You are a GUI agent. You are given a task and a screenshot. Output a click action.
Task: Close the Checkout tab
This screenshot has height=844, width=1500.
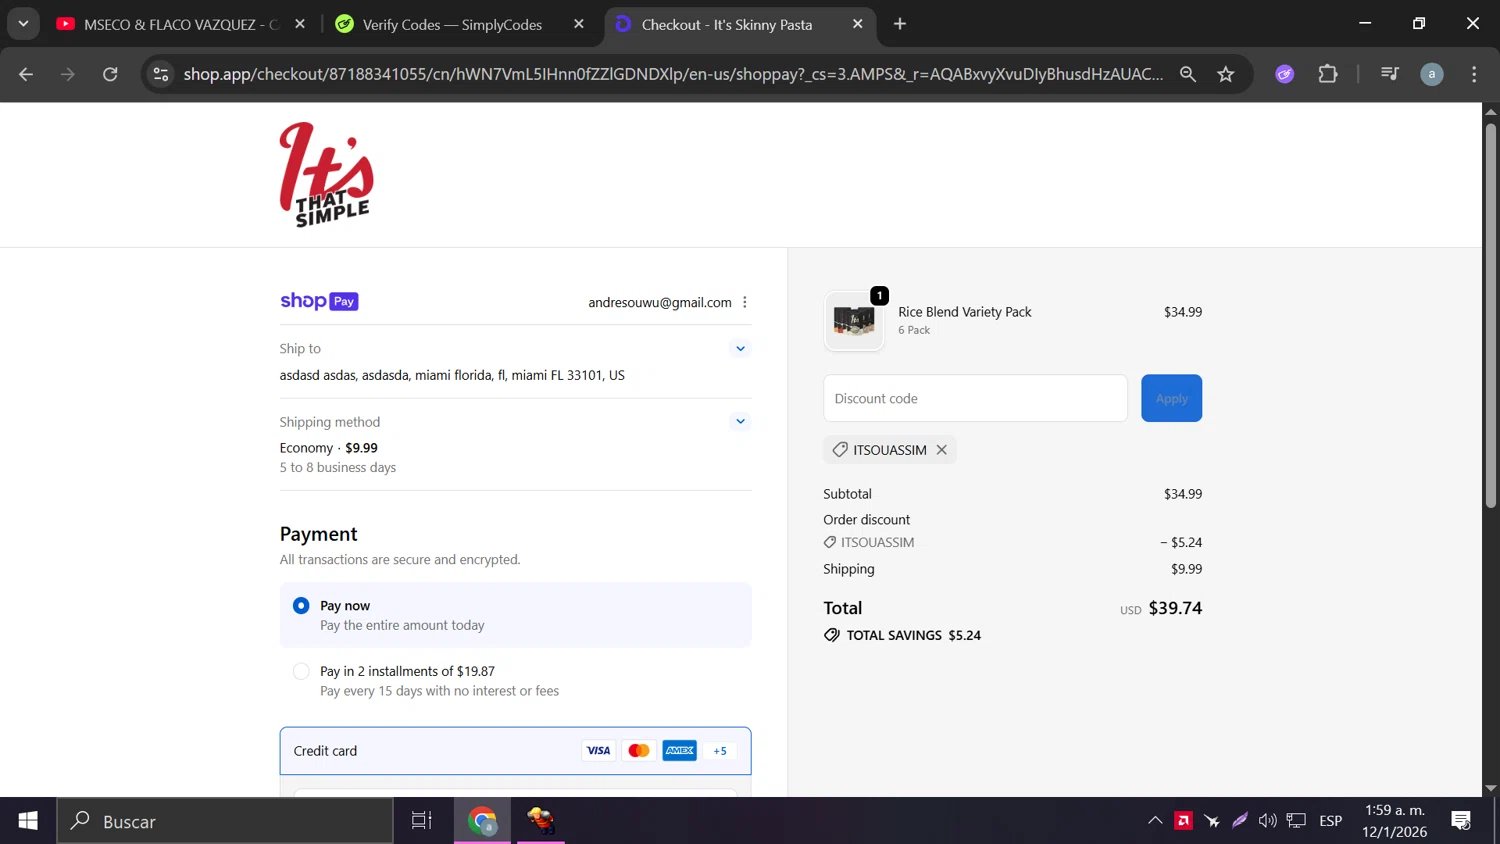pos(857,24)
